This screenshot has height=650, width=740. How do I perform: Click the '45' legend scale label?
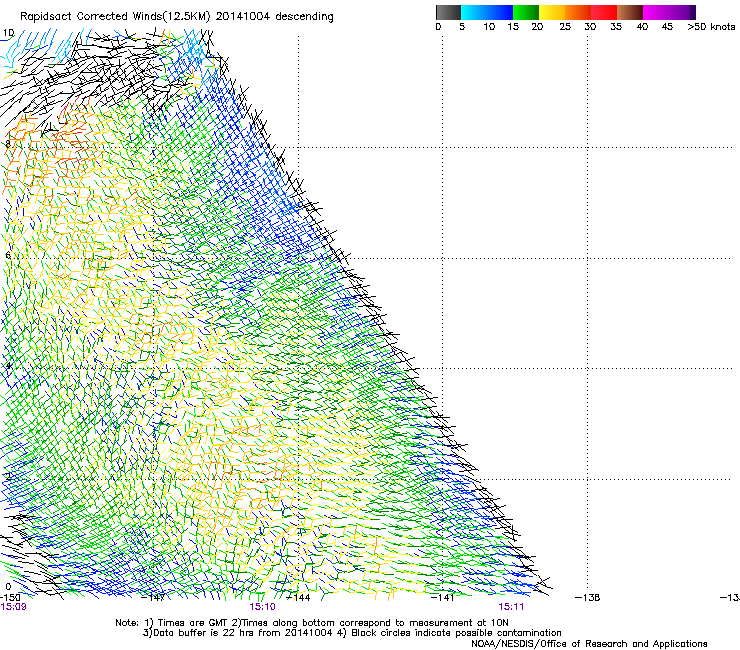667,27
